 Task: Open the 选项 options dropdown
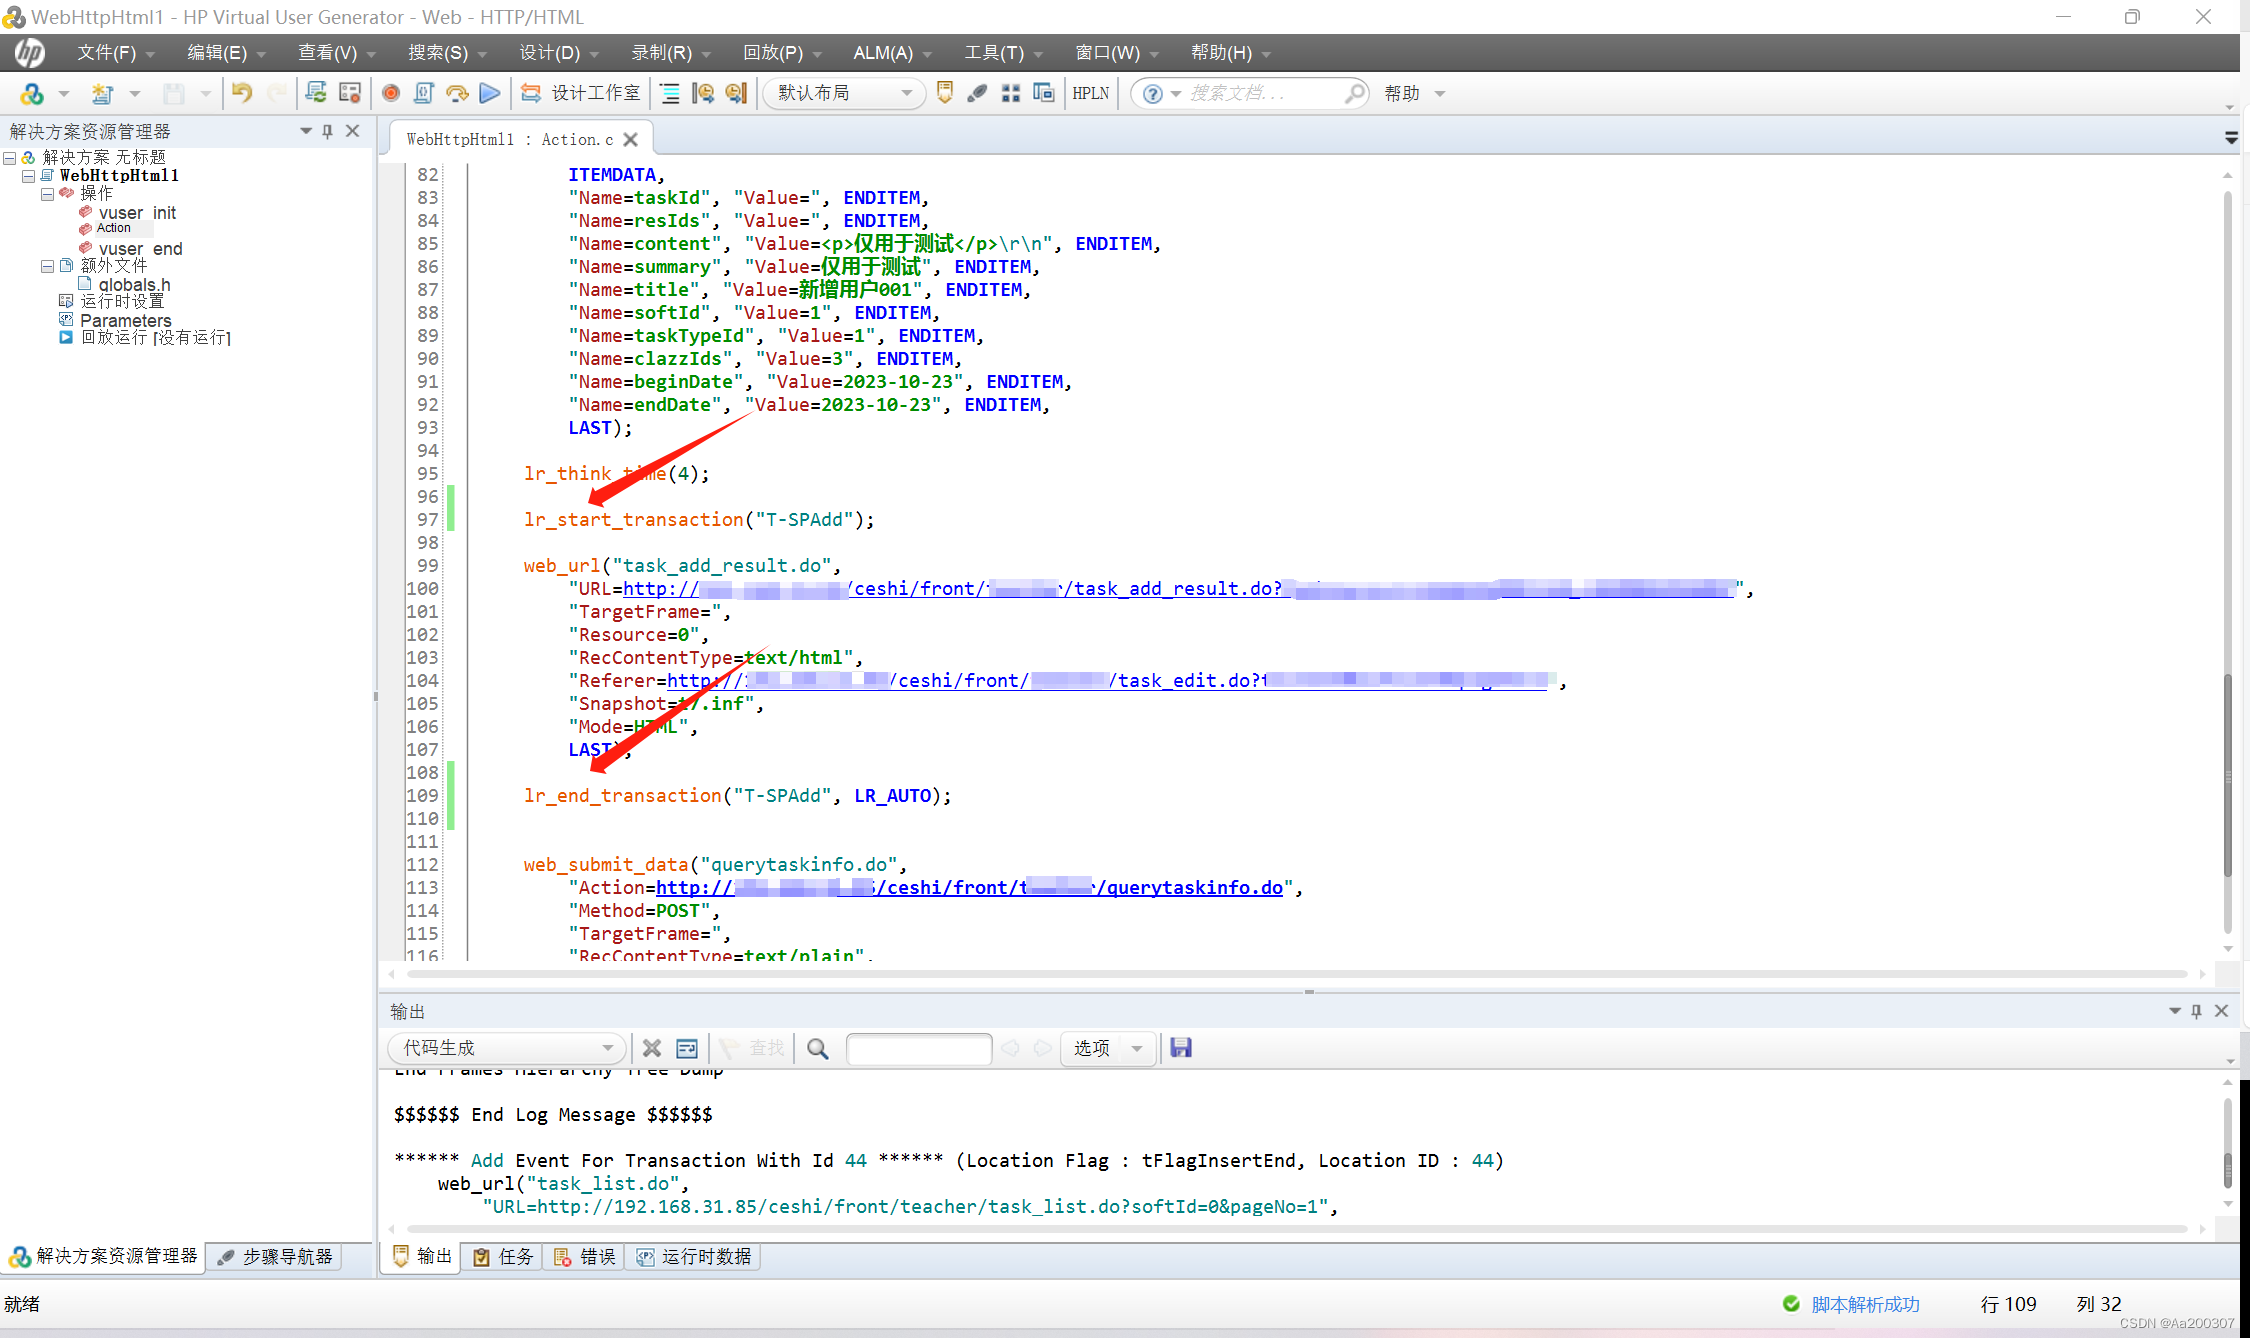pos(1136,1047)
